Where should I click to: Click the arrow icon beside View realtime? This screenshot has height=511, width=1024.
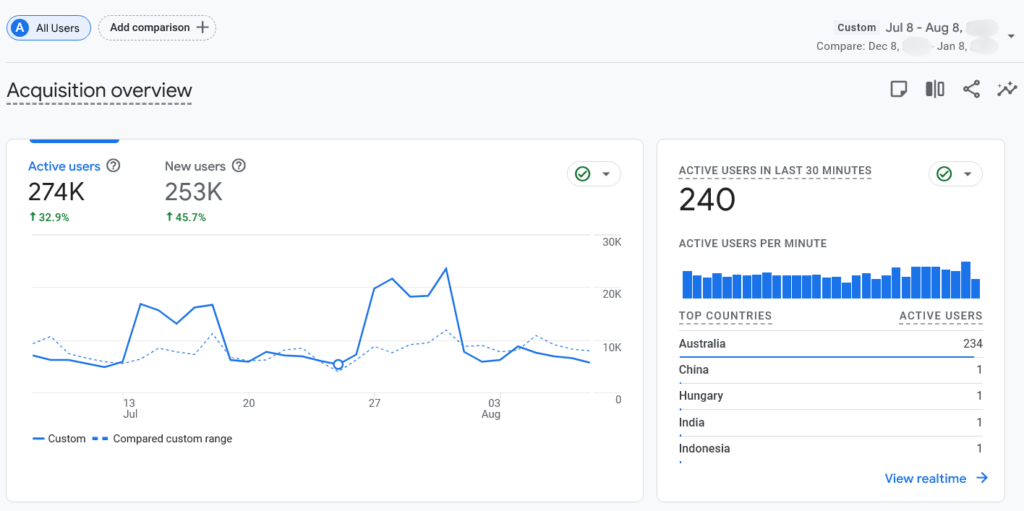(982, 478)
